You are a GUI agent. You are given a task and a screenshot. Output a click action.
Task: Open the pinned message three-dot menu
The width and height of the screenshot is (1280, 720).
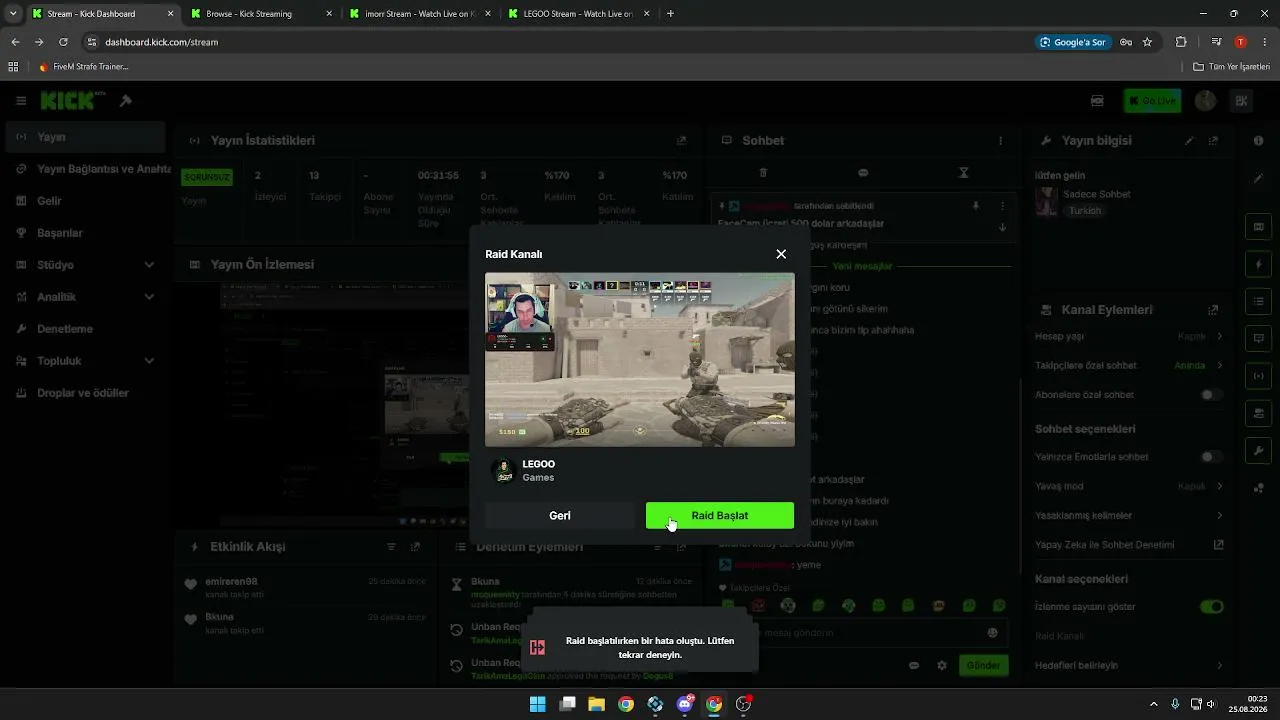[x=1003, y=206]
